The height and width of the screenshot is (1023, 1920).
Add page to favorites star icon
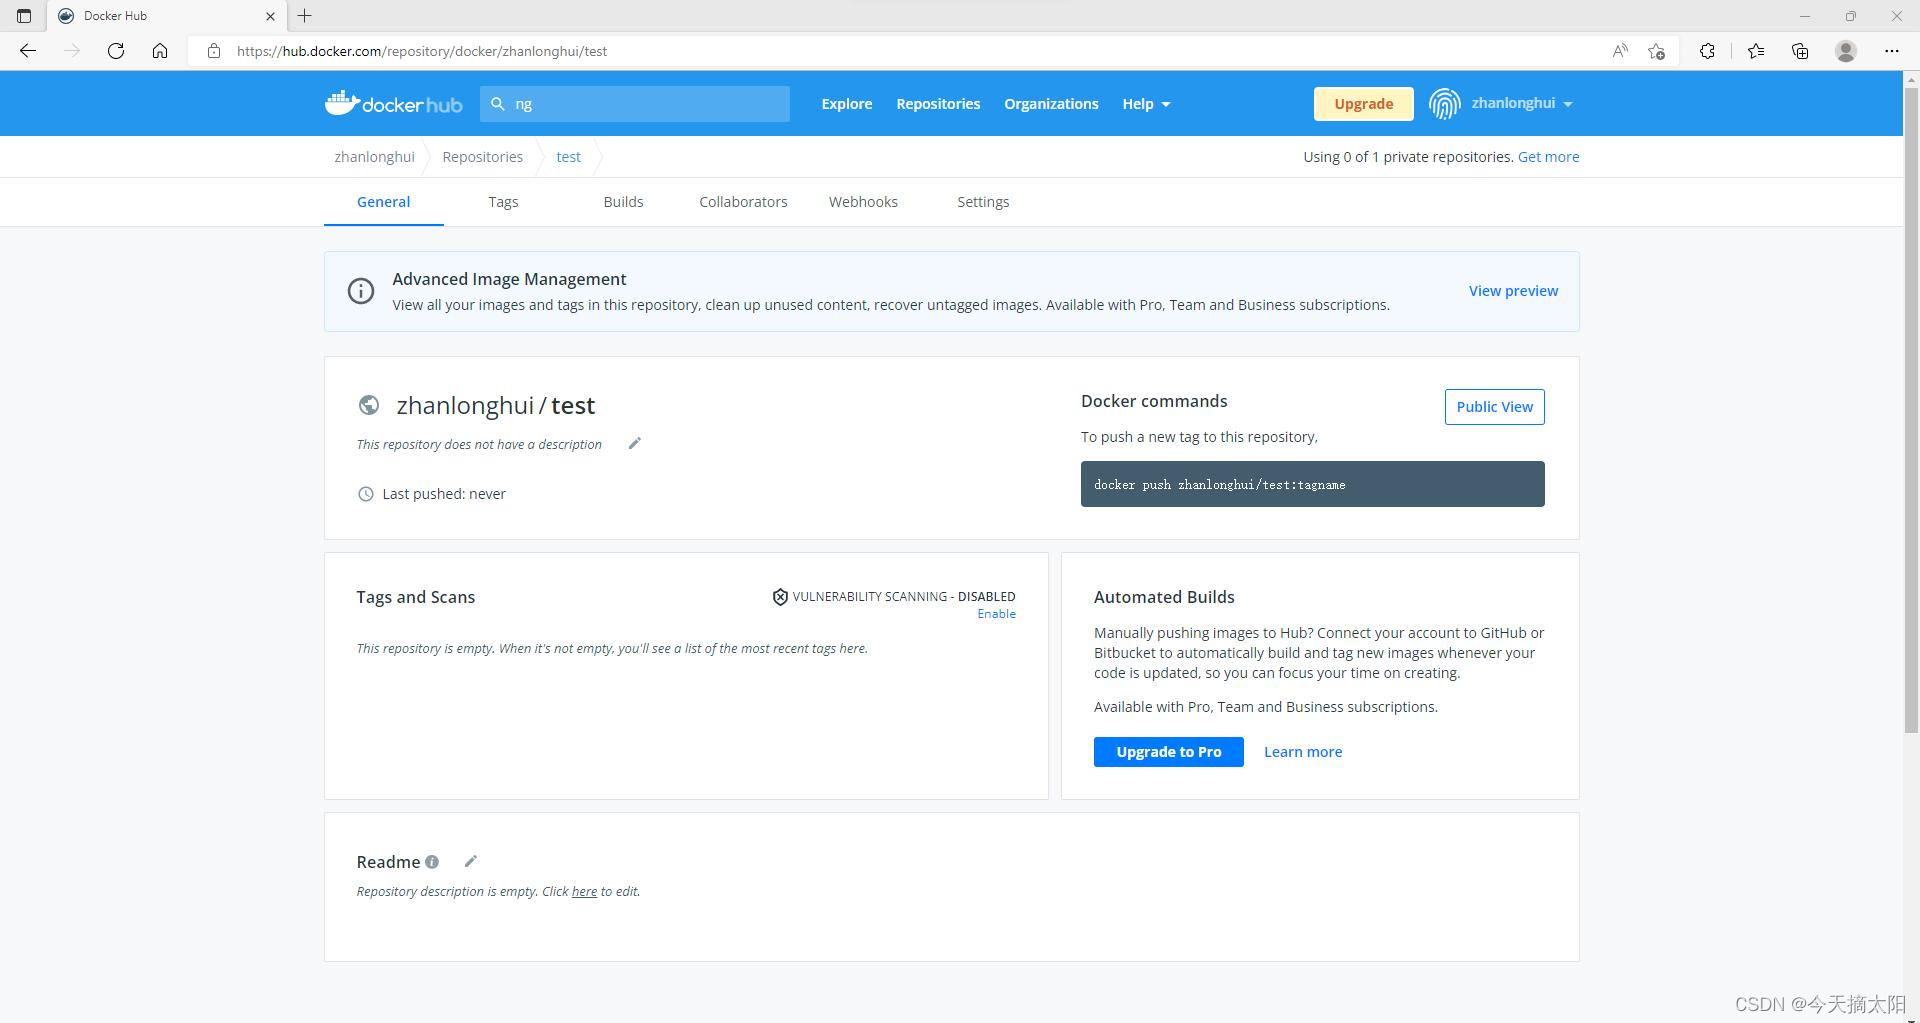(1656, 51)
